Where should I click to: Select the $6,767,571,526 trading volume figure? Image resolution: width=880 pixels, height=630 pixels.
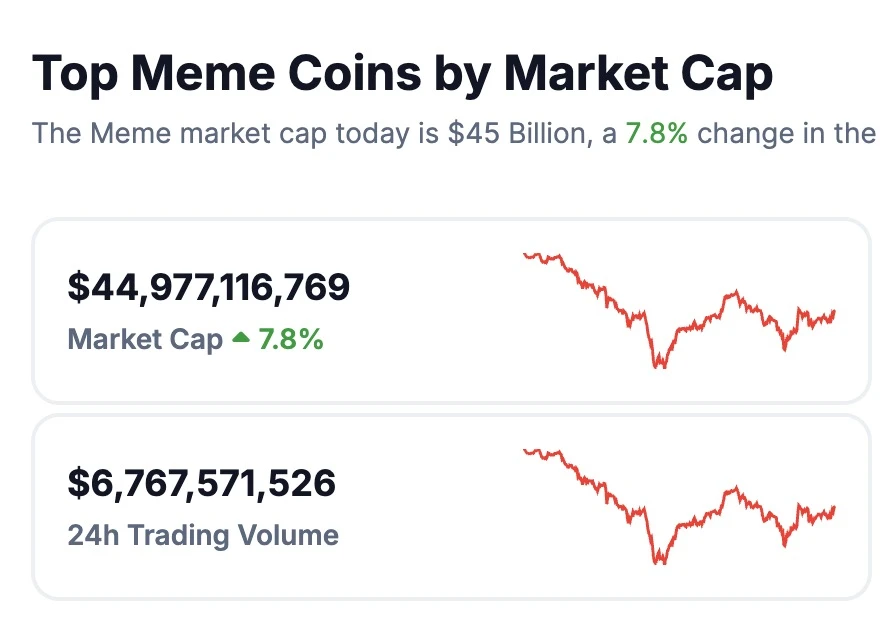(202, 484)
